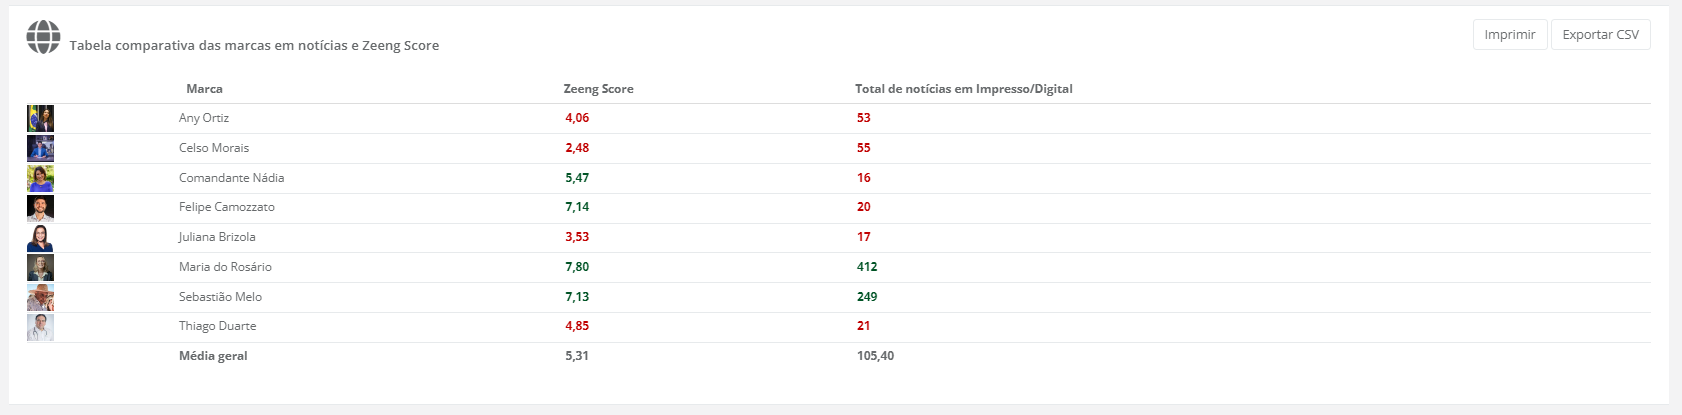Select Comandante Nádia's photo thumbnail
The width and height of the screenshot is (1682, 415).
click(x=40, y=179)
